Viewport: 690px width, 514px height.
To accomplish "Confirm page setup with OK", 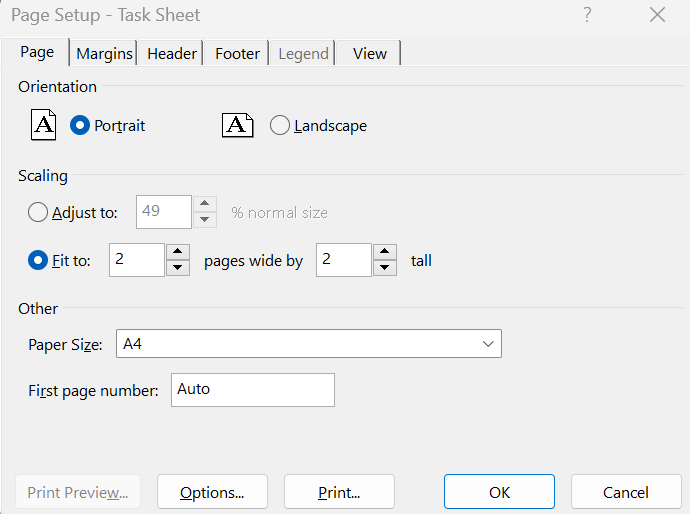I will 499,492.
